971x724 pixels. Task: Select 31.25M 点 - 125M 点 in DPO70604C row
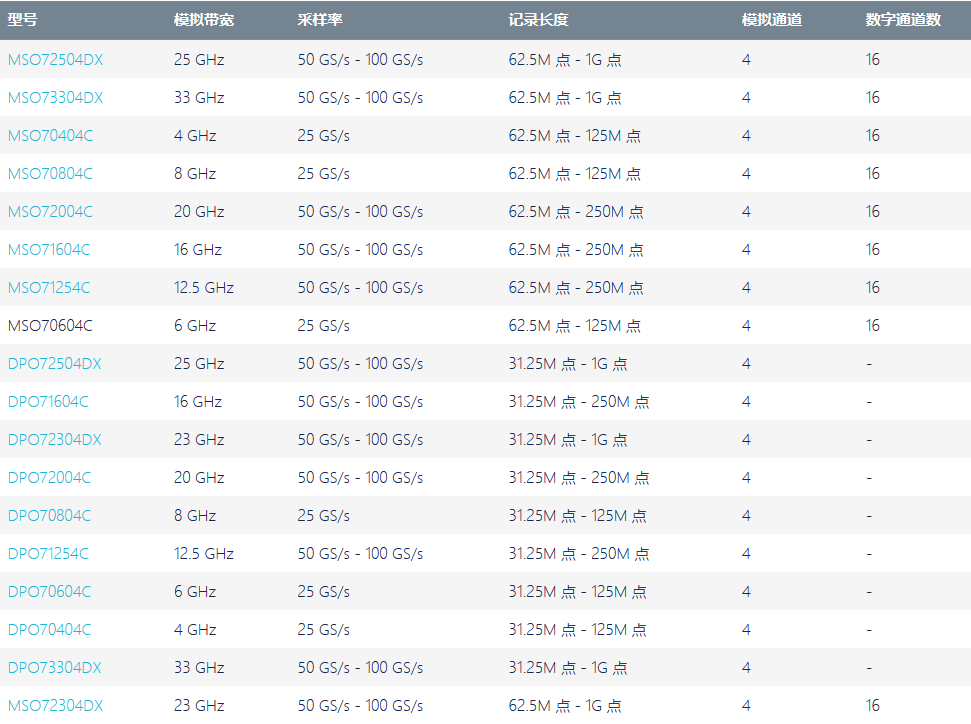click(x=578, y=591)
